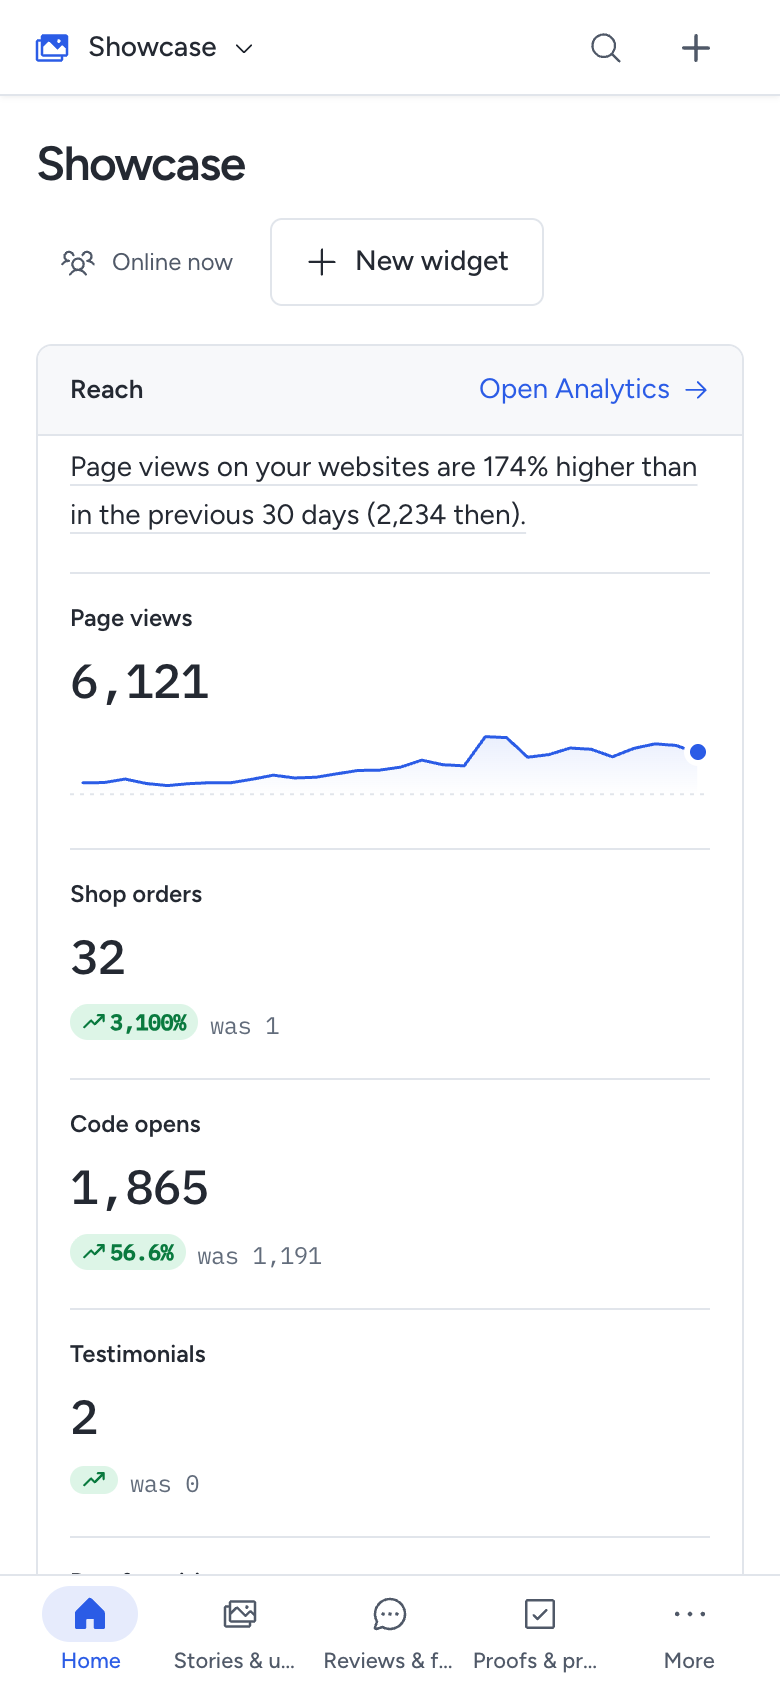Open the Reviews & f... tab
The image size is (780, 1688).
[x=389, y=1632]
